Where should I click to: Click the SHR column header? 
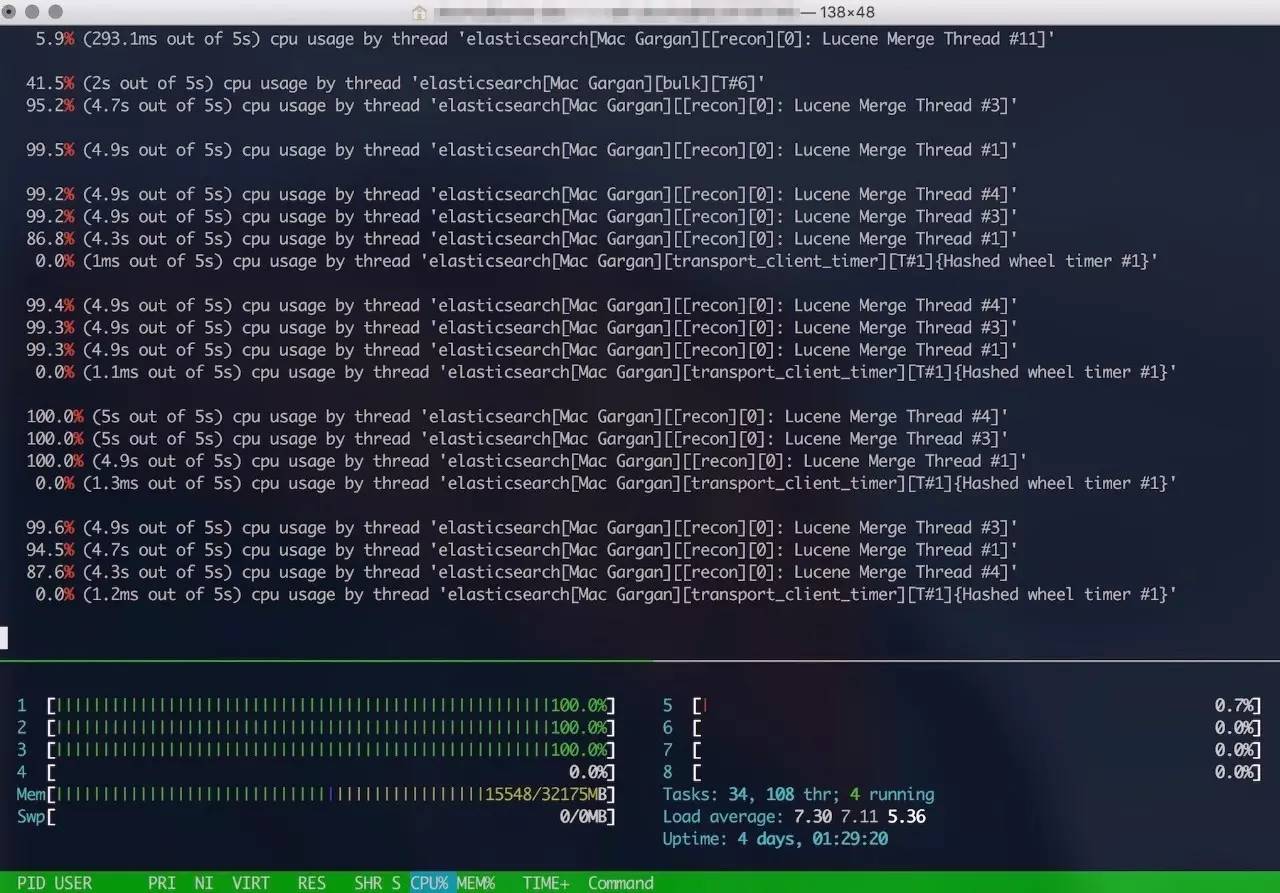(x=368, y=883)
